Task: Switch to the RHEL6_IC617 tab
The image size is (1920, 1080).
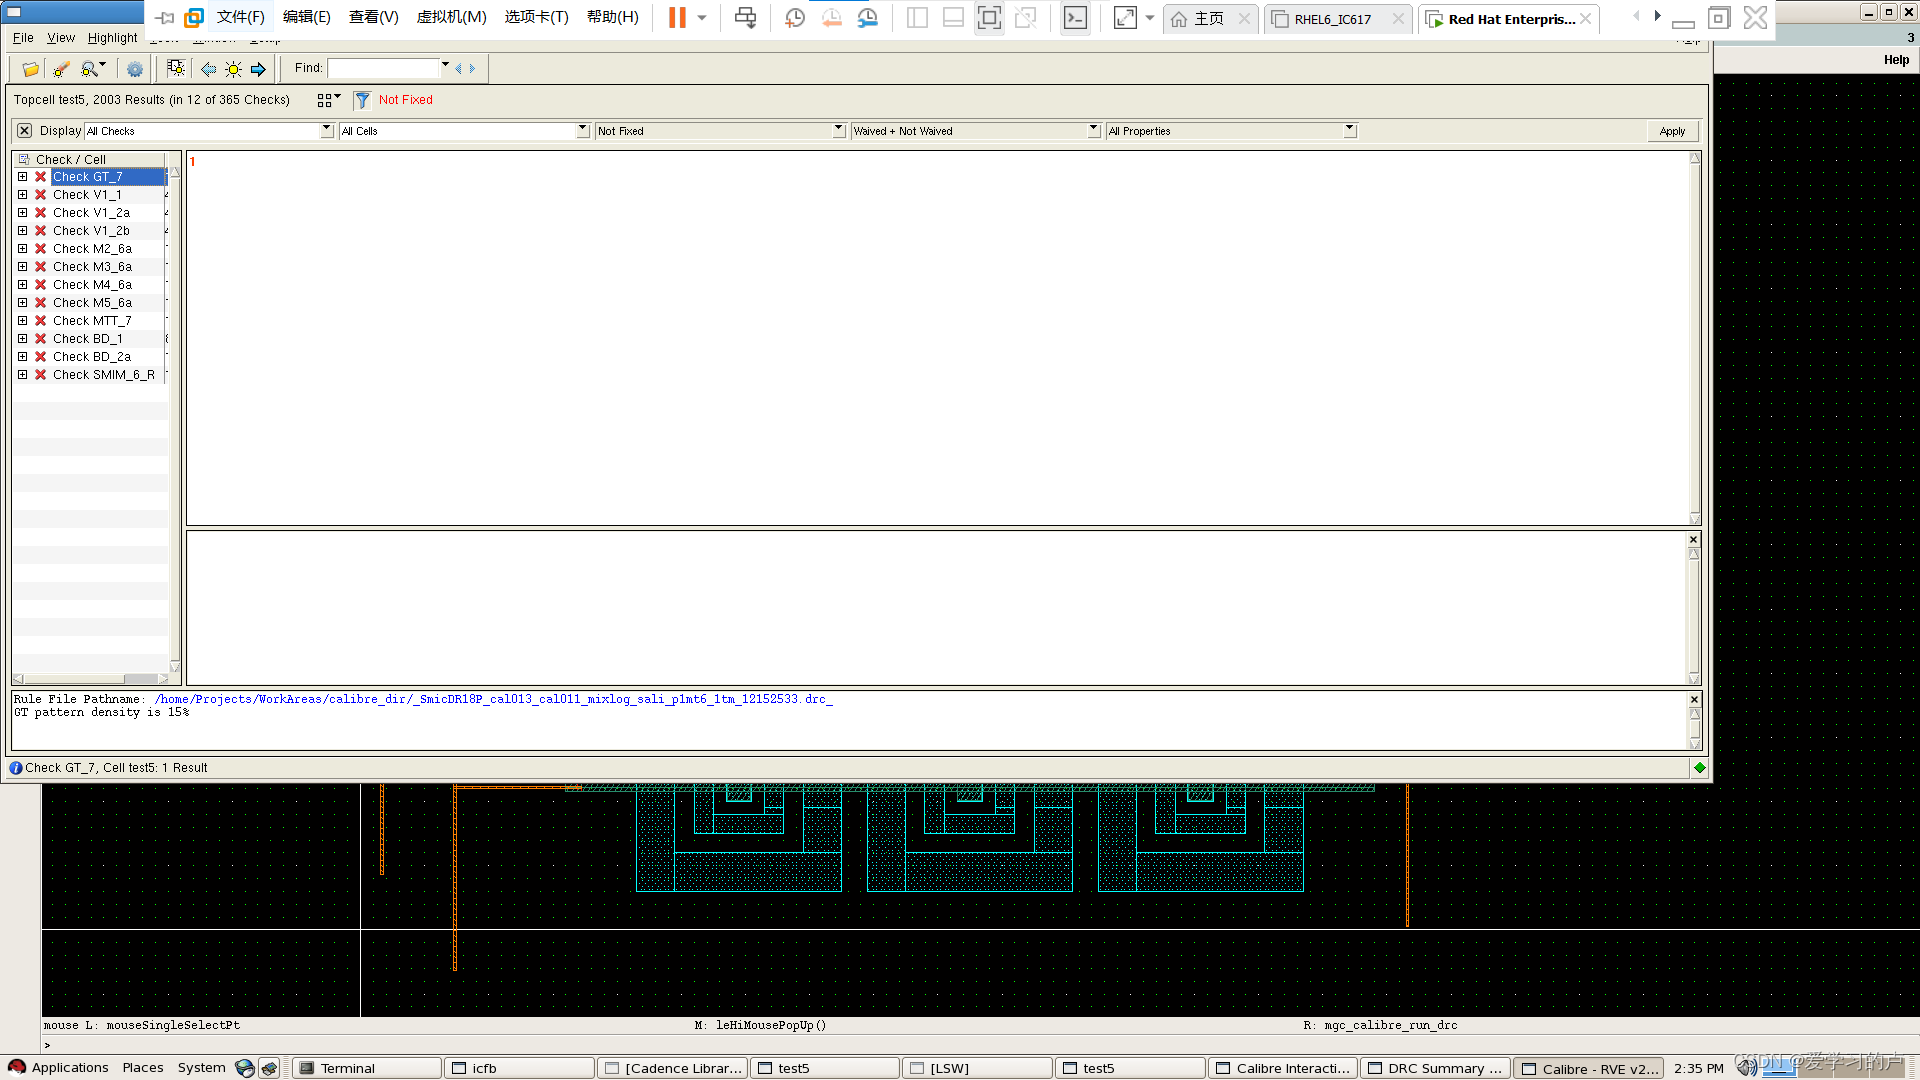Action: (x=1332, y=19)
